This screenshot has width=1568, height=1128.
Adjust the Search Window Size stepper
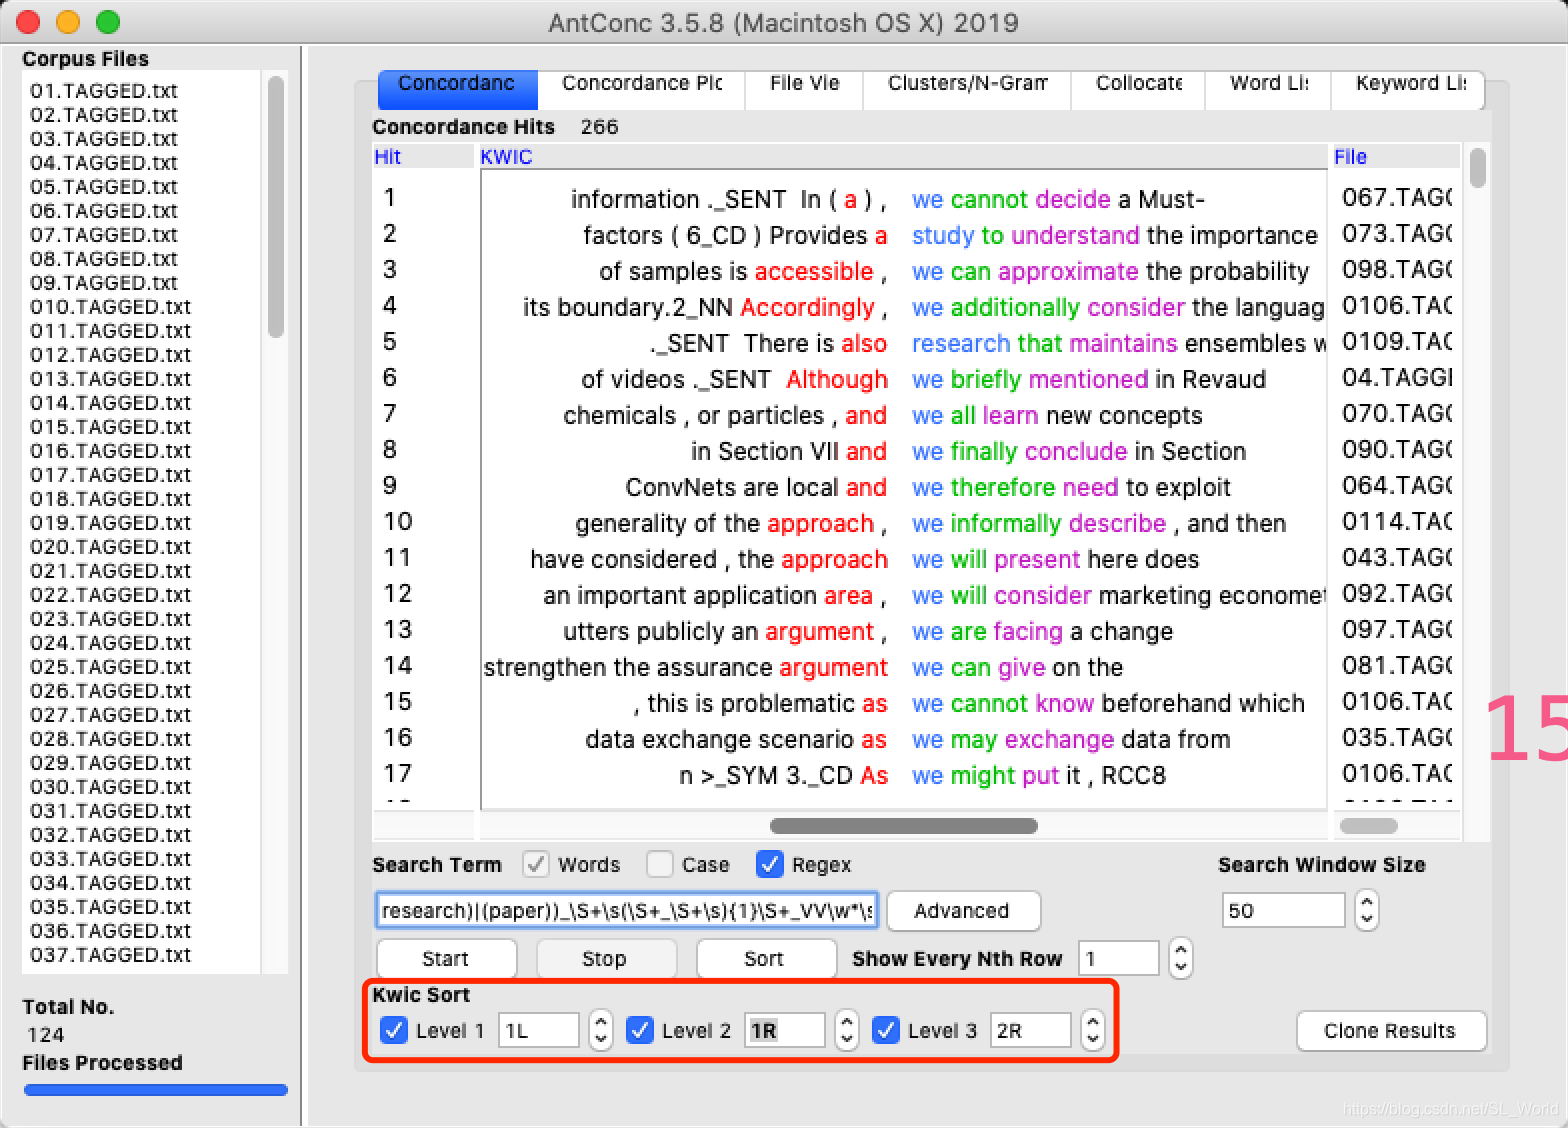click(1367, 910)
